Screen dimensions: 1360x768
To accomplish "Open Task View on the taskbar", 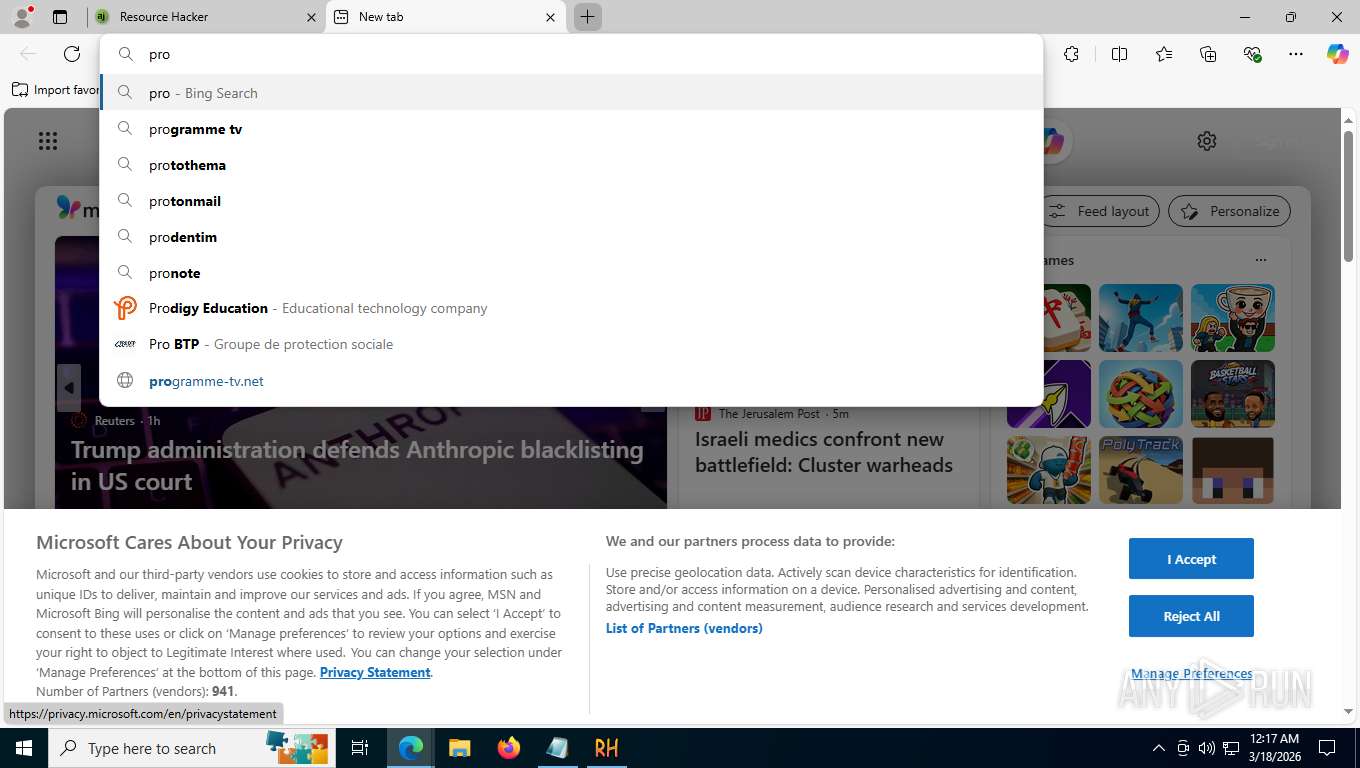I will click(360, 747).
